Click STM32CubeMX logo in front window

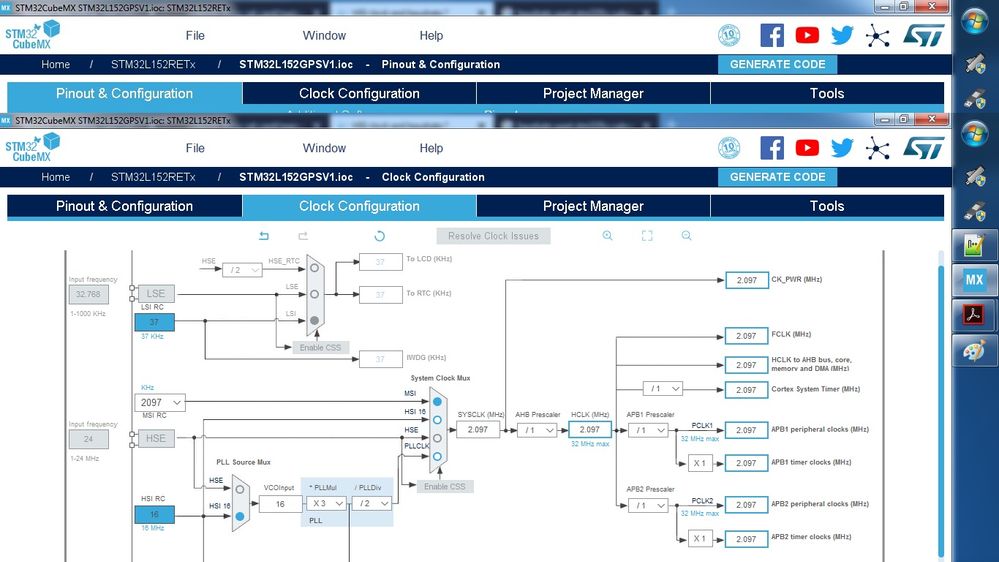(32, 148)
